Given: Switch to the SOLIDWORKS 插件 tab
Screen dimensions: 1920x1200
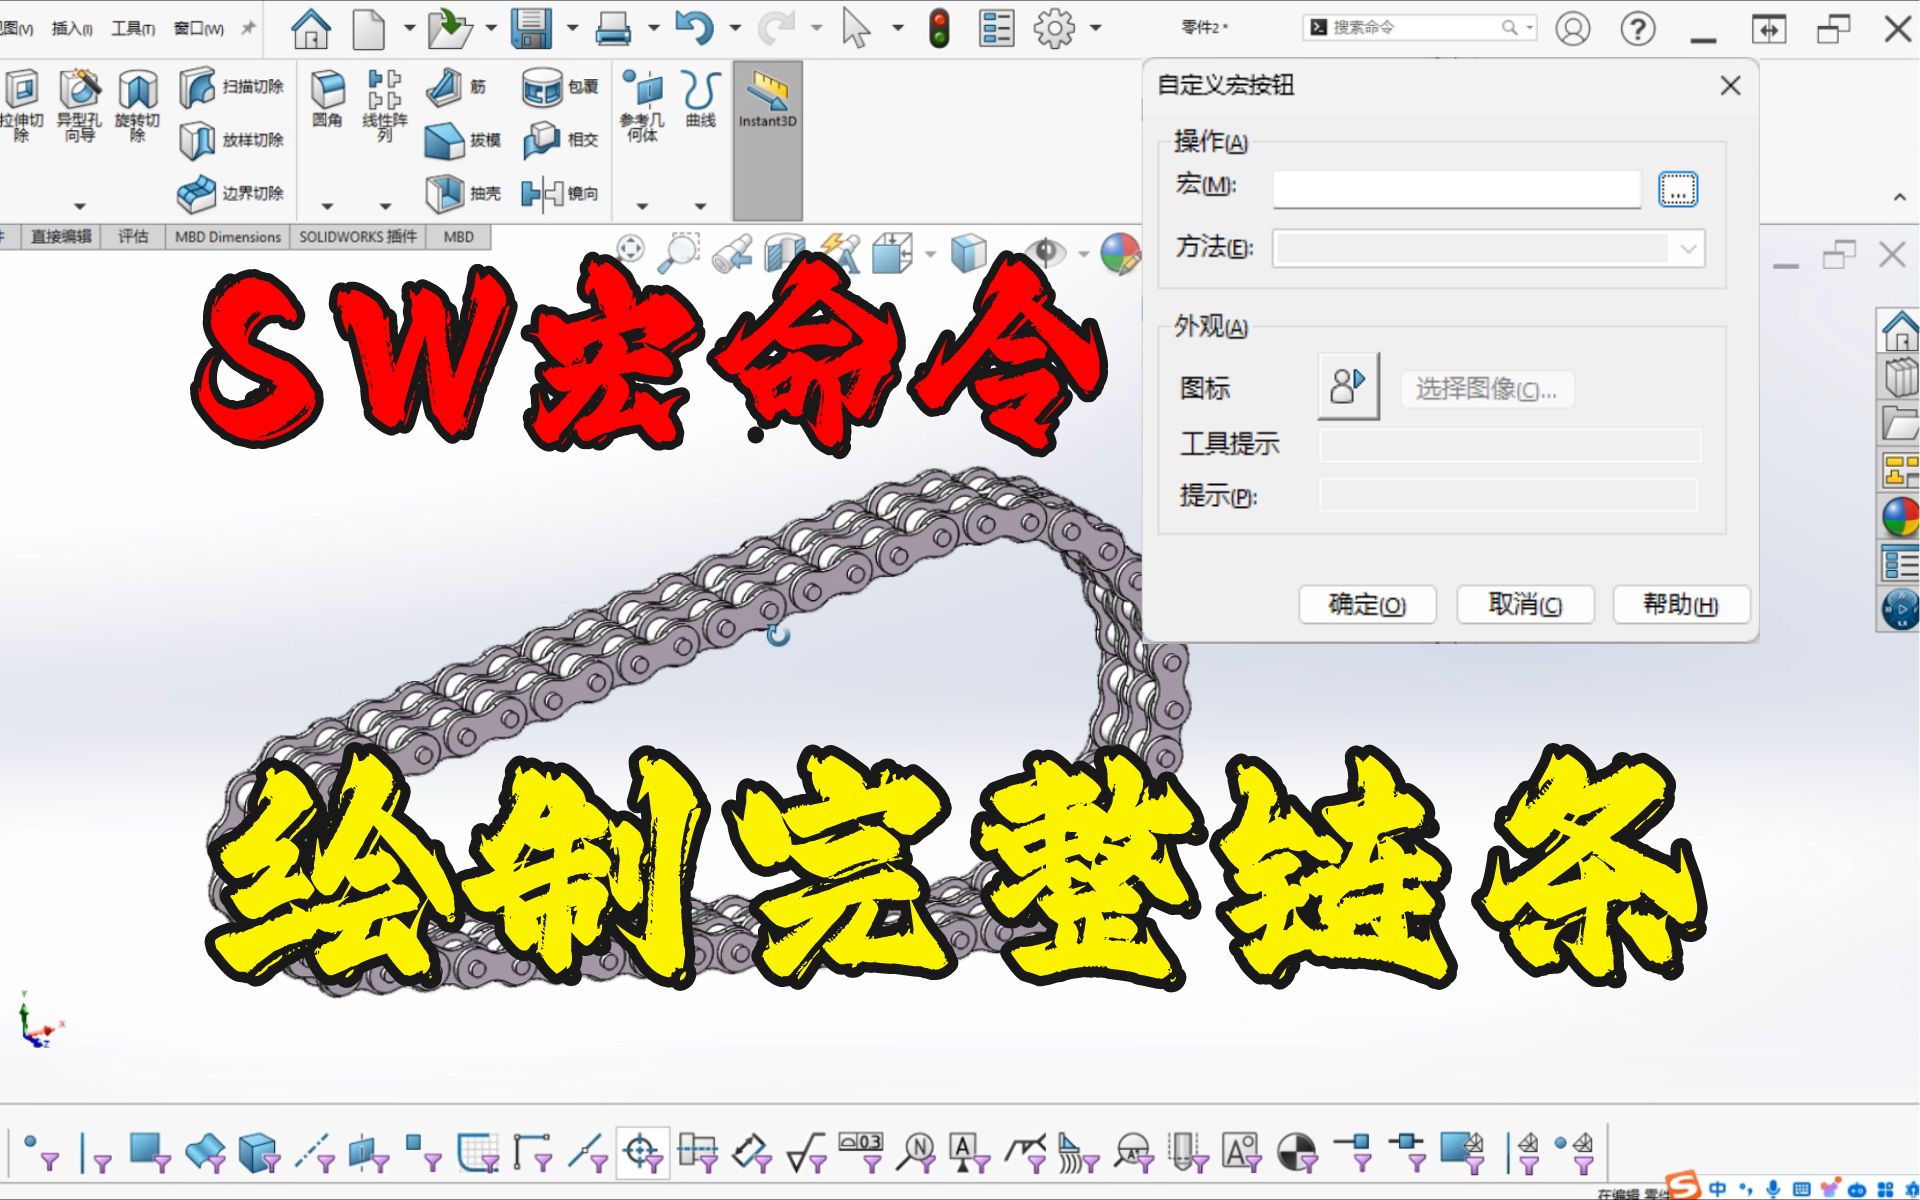Looking at the screenshot, I should 358,236.
